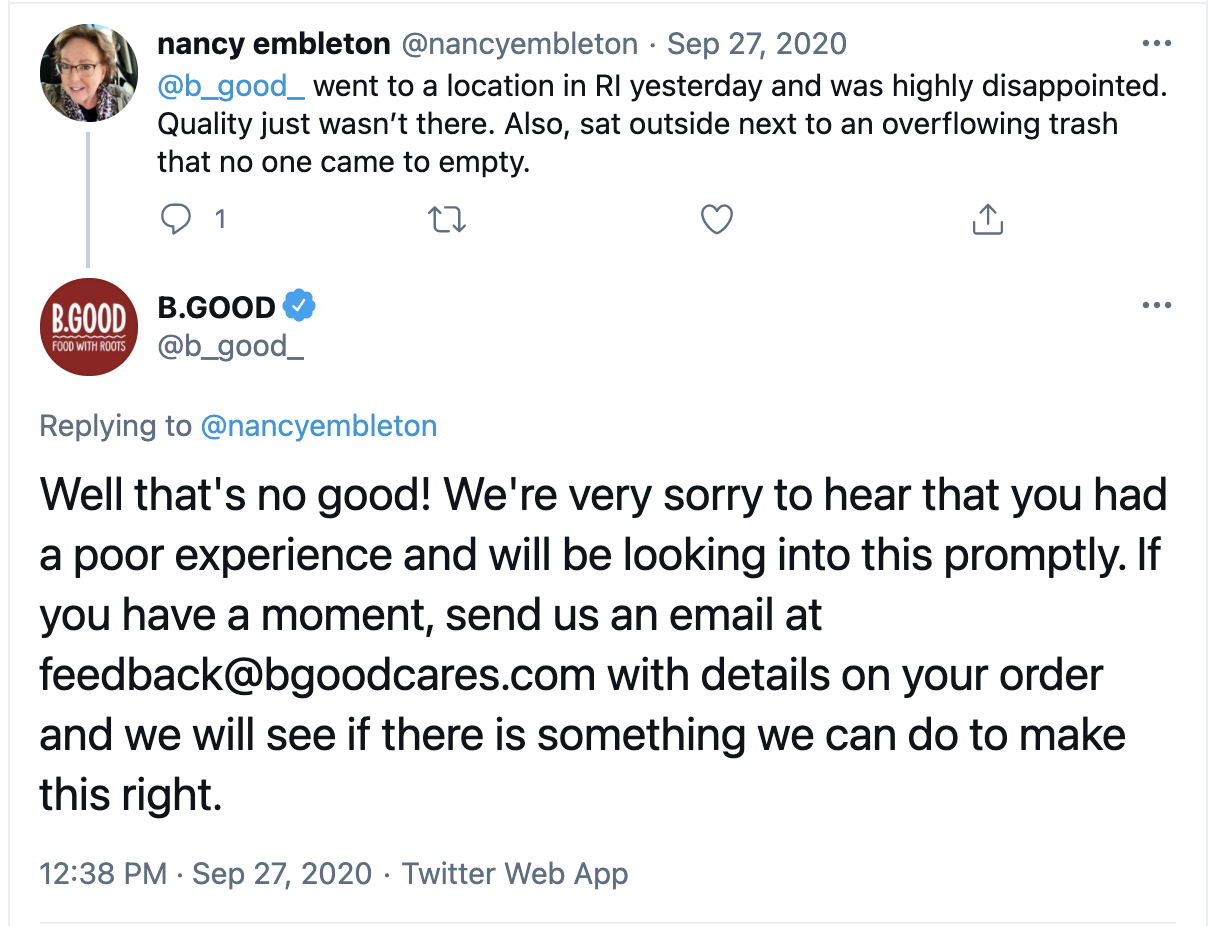The height and width of the screenshot is (926, 1208).
Task: Click the B.GOOD red logo avatar
Action: 88,327
